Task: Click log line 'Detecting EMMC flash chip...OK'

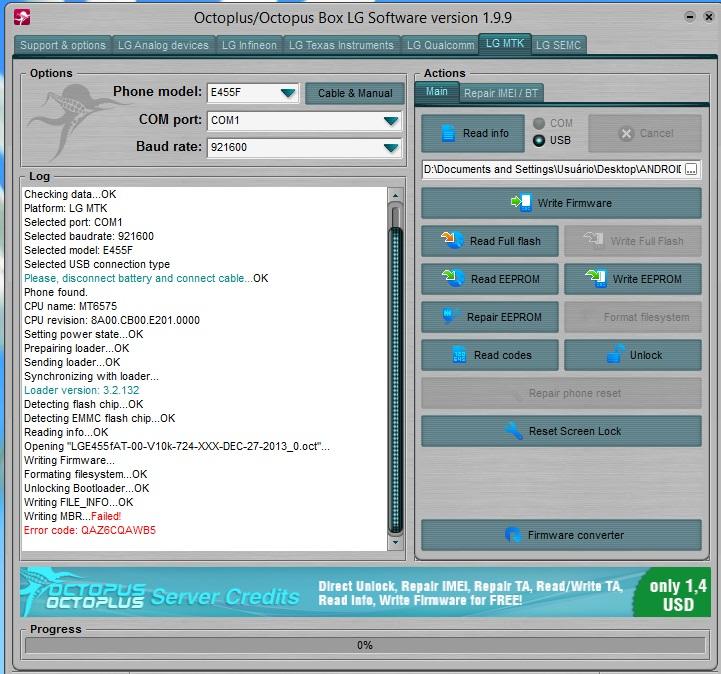Action: coord(99,418)
